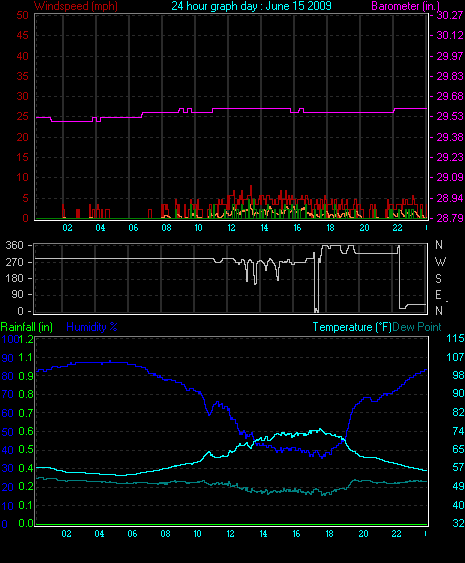Image resolution: width=465 pixels, height=563 pixels.
Task: Click the green 0.9 rainfall scale value
Action: tap(25, 376)
